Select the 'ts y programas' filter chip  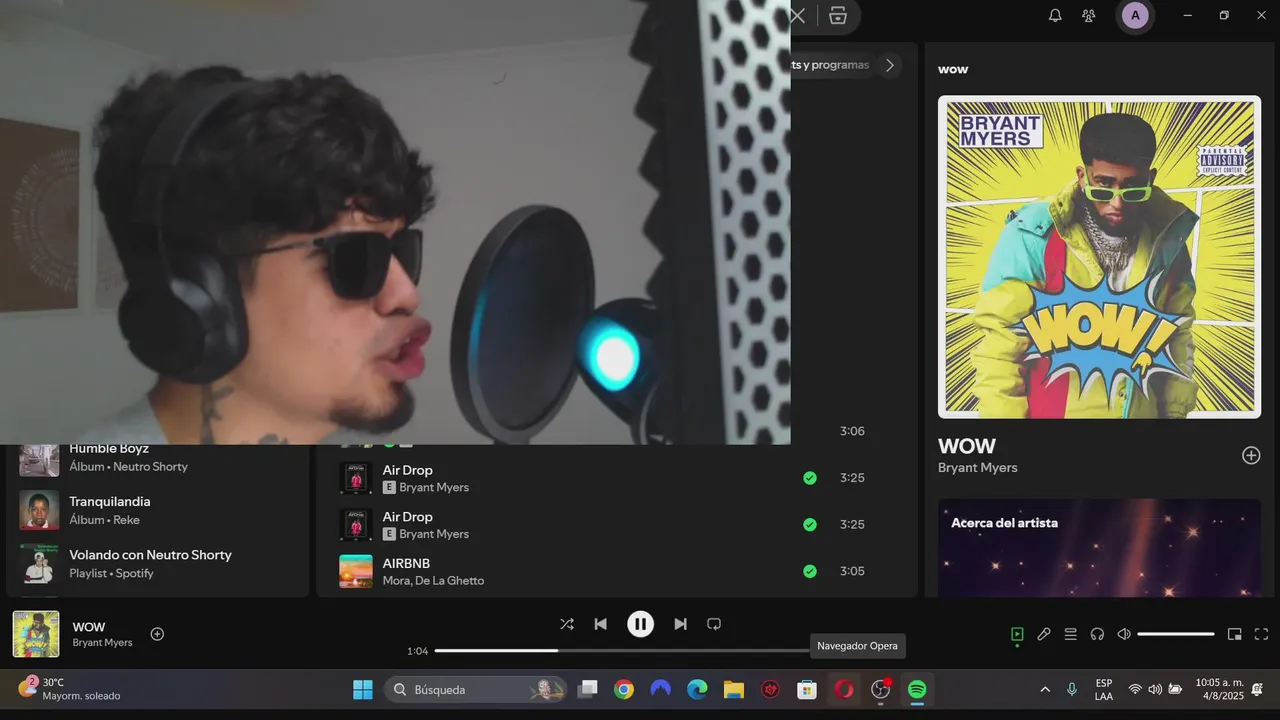pos(830,65)
